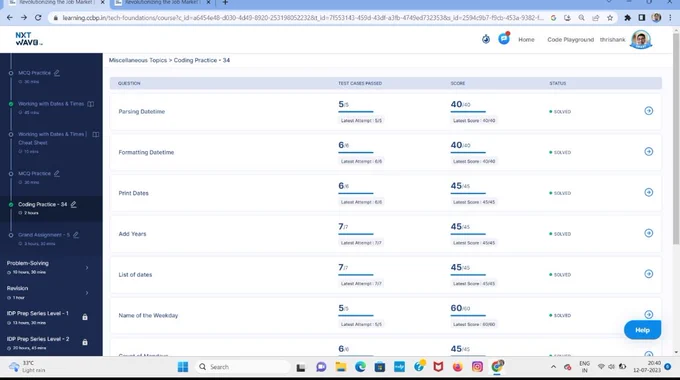Click the Print Dates question title
This screenshot has width=680, height=380.
coord(133,193)
